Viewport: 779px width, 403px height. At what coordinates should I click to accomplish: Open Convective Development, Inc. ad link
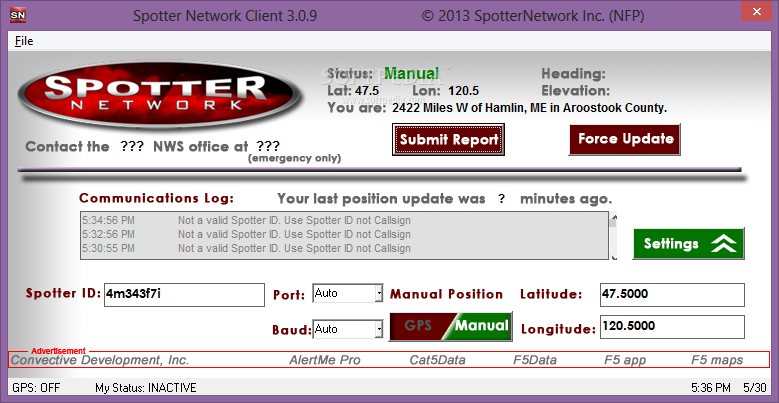point(100,360)
